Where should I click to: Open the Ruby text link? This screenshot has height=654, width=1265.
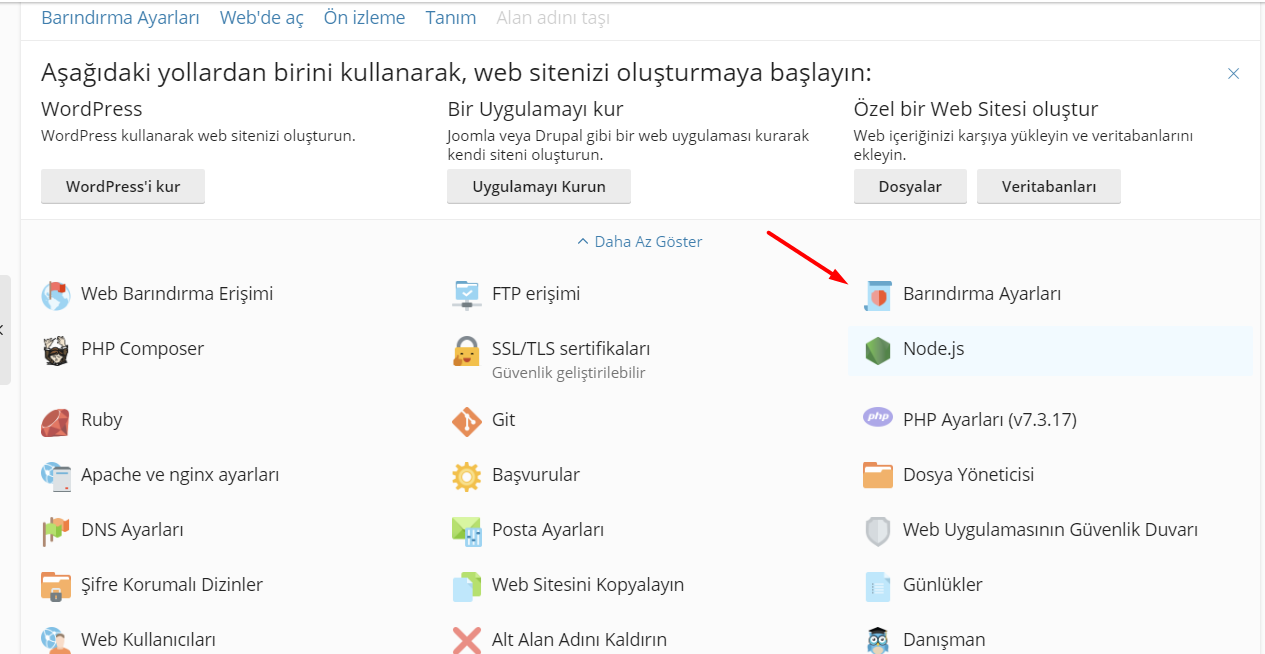[101, 420]
